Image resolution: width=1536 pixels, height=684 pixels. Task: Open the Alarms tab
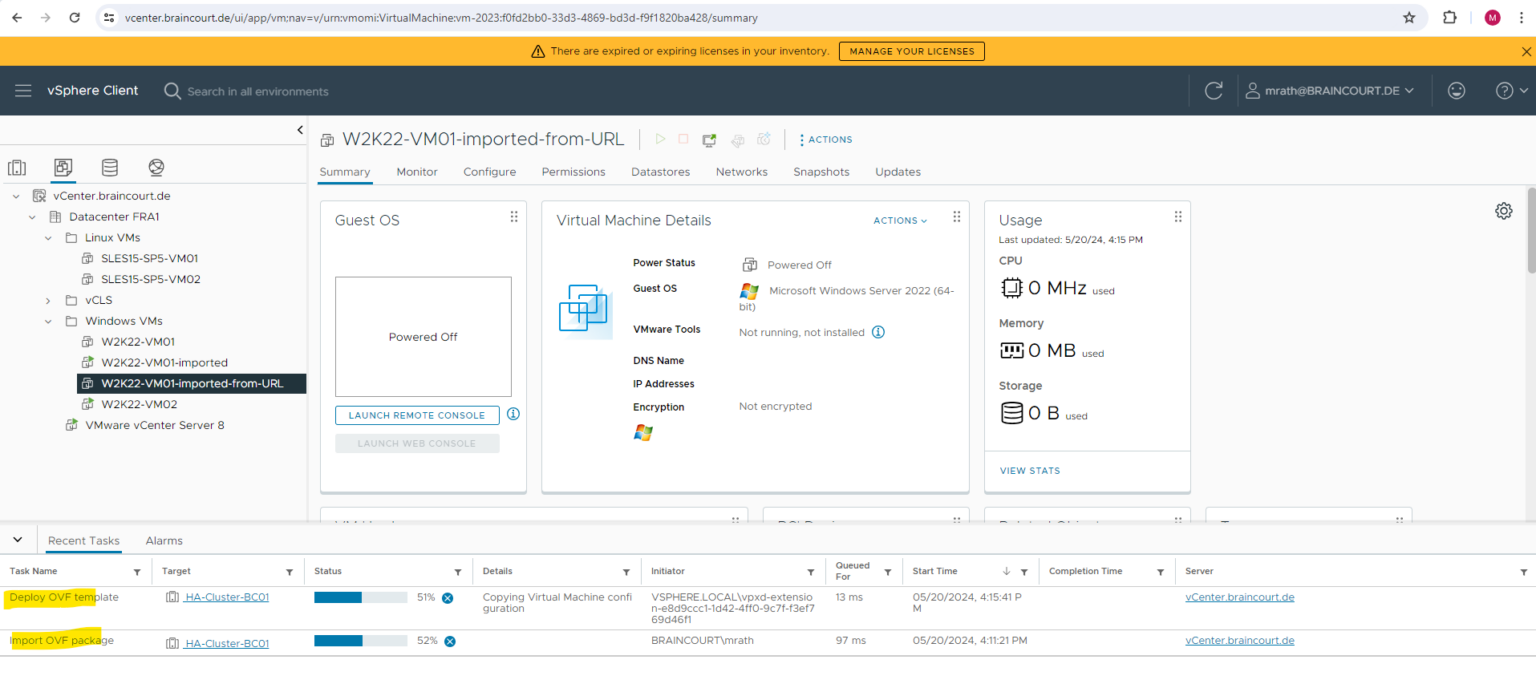[x=163, y=540]
